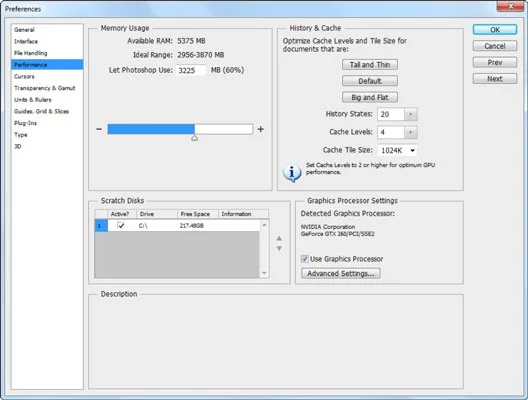
Task: Apply Default cache preset
Action: (370, 81)
